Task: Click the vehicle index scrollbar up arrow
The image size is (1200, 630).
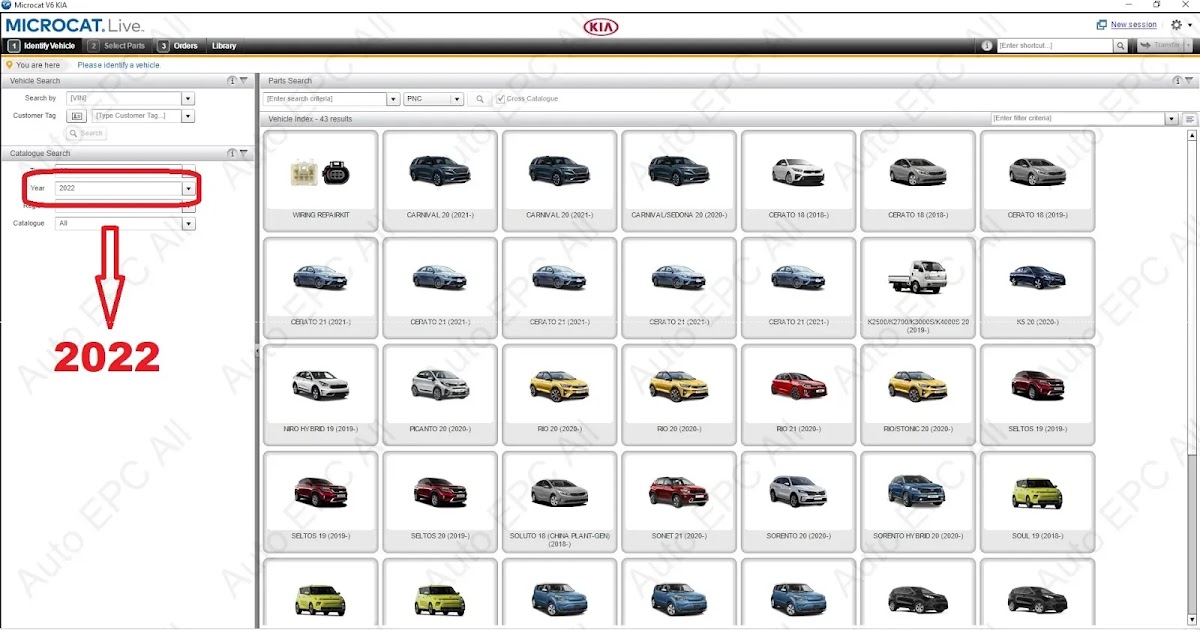Action: coord(1192,134)
